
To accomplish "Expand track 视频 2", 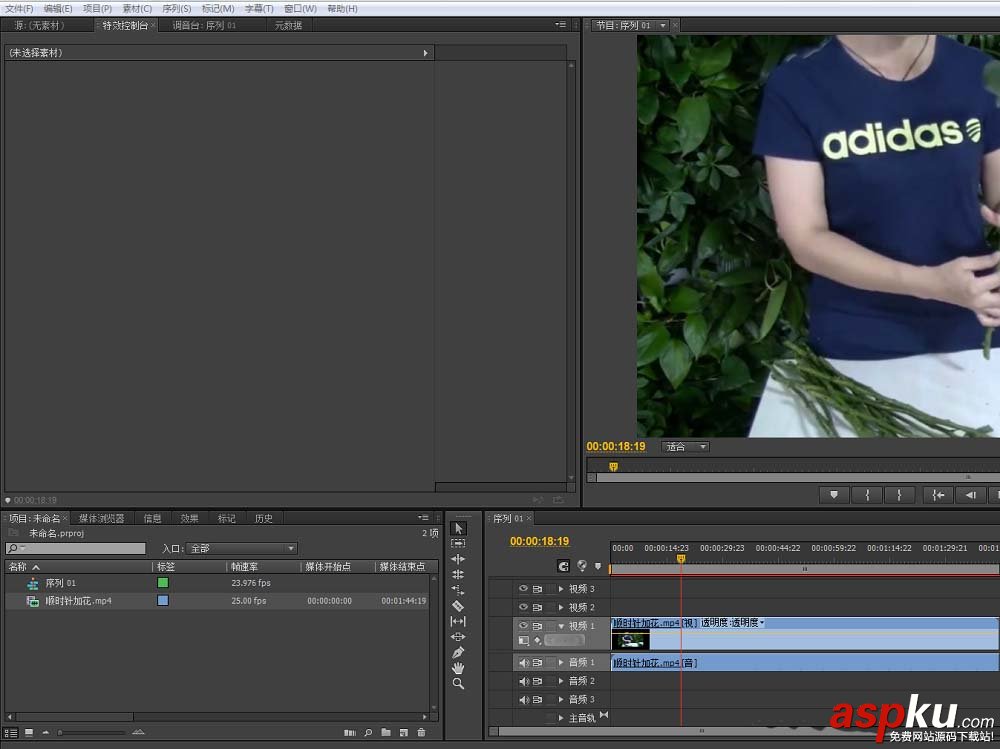I will click(x=561, y=607).
